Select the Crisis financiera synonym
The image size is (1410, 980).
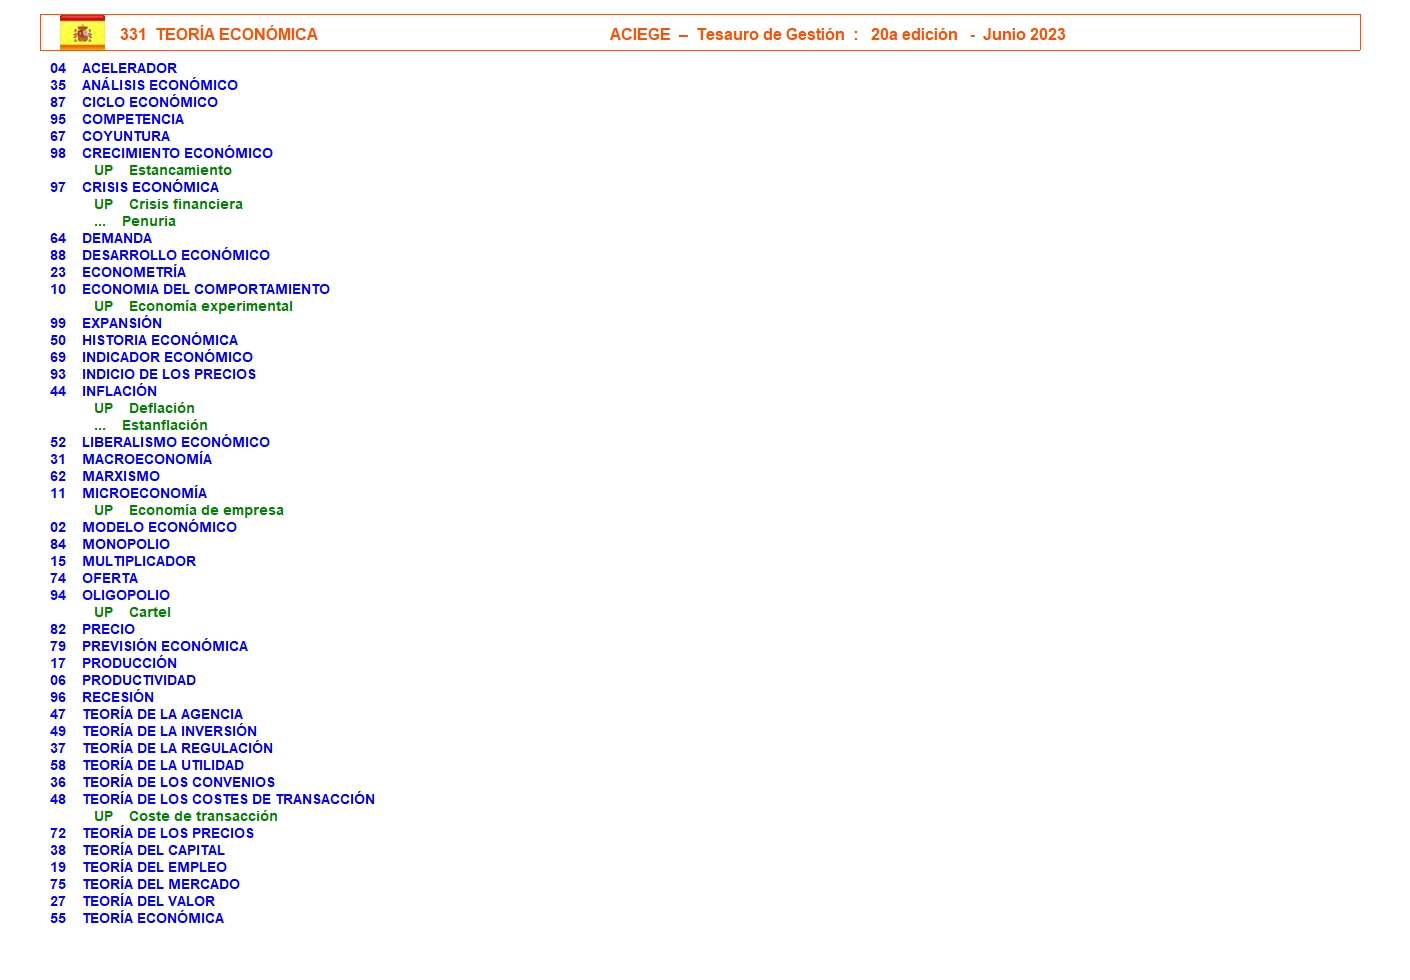tap(185, 204)
